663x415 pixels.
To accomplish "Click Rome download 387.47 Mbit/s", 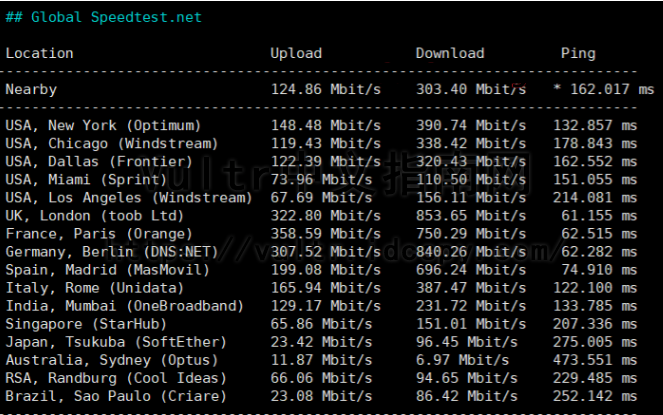I will 471,288.
